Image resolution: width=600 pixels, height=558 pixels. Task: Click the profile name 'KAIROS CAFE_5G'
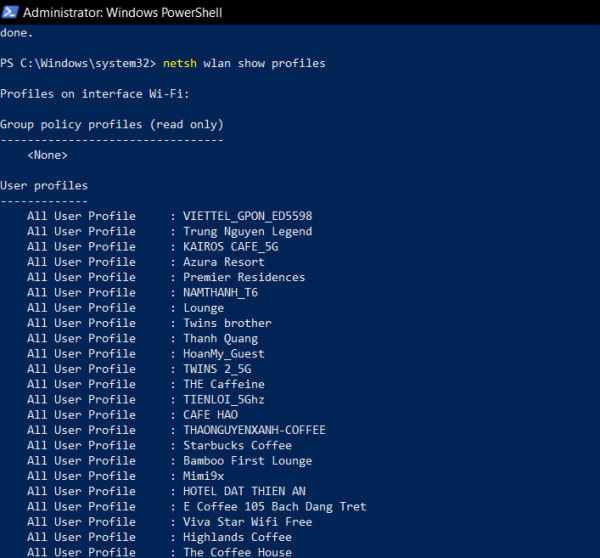point(231,246)
